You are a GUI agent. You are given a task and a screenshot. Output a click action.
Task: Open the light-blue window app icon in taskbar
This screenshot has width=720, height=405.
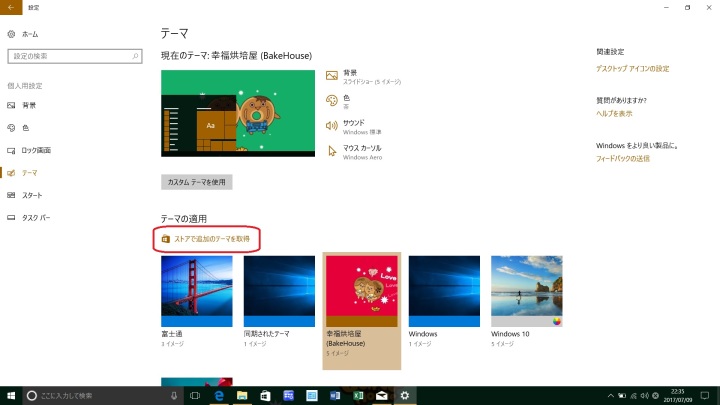pyautogui.click(x=311, y=395)
